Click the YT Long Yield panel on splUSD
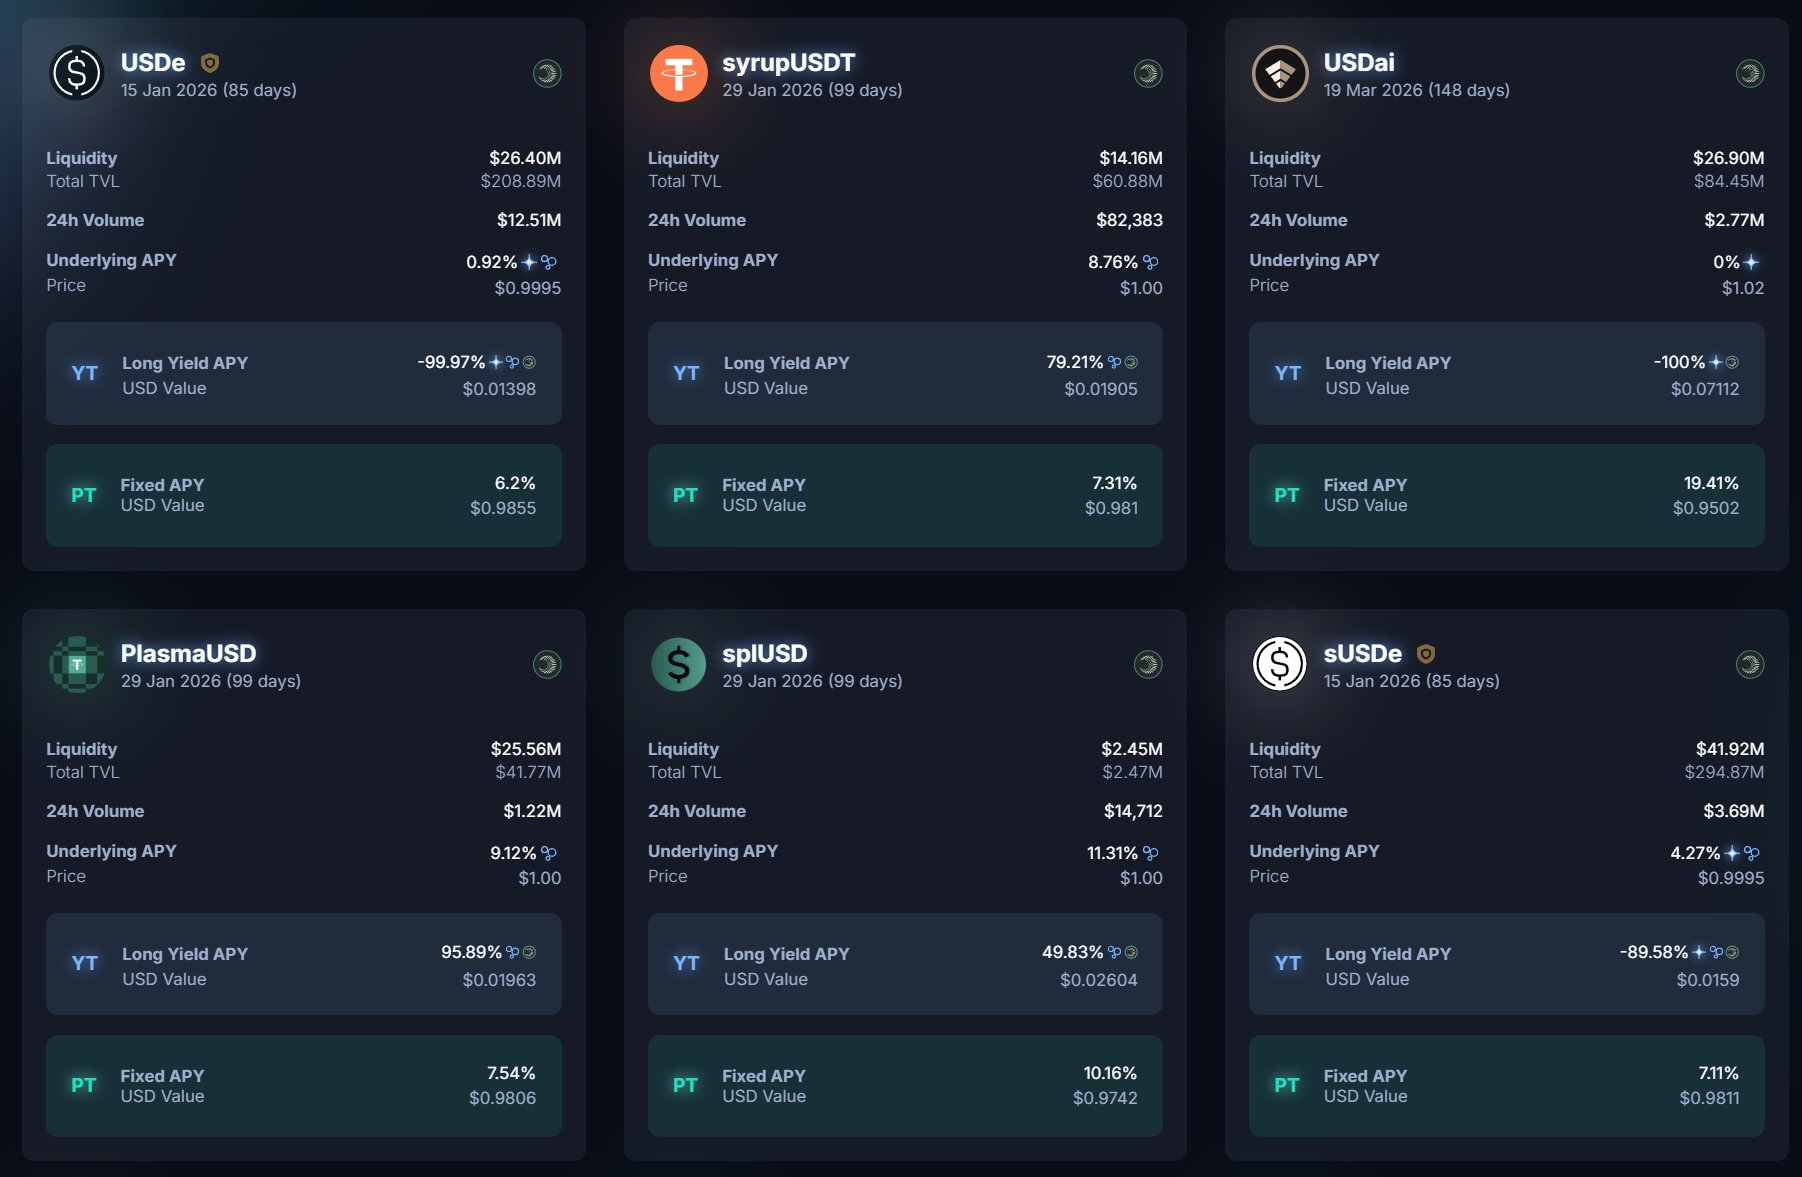Image resolution: width=1802 pixels, height=1177 pixels. (x=905, y=964)
